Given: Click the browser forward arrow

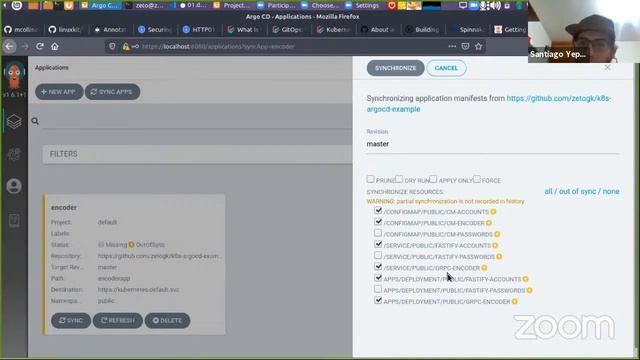Looking at the screenshot, I should coord(25,47).
